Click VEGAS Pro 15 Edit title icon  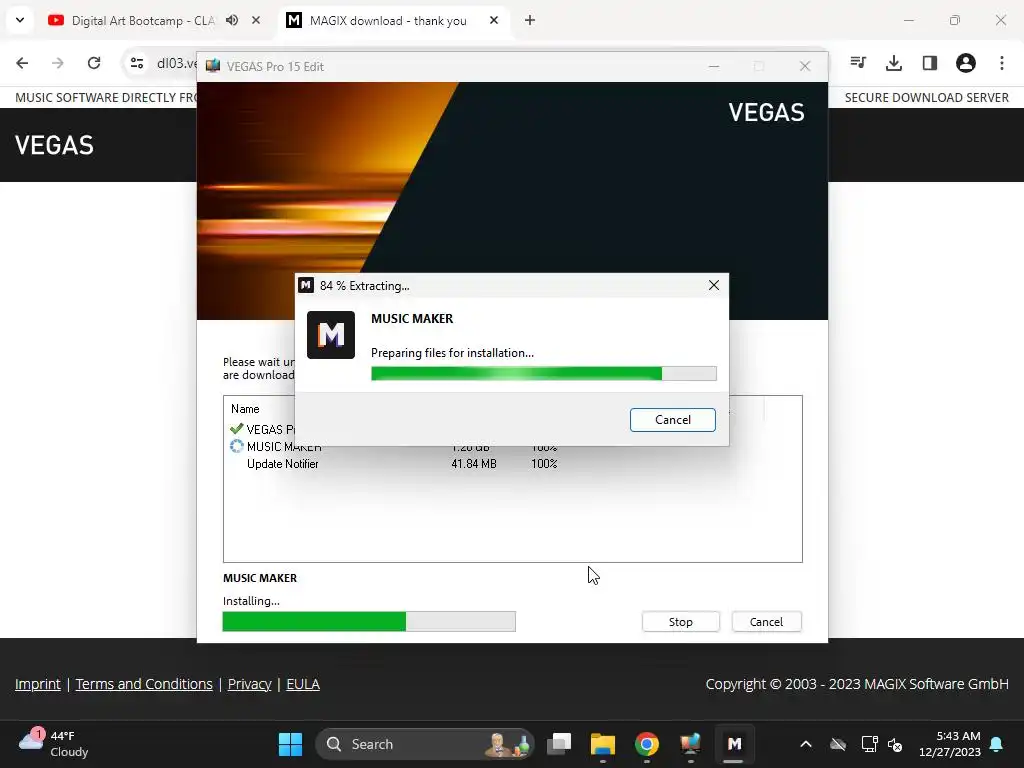pyautogui.click(x=213, y=66)
